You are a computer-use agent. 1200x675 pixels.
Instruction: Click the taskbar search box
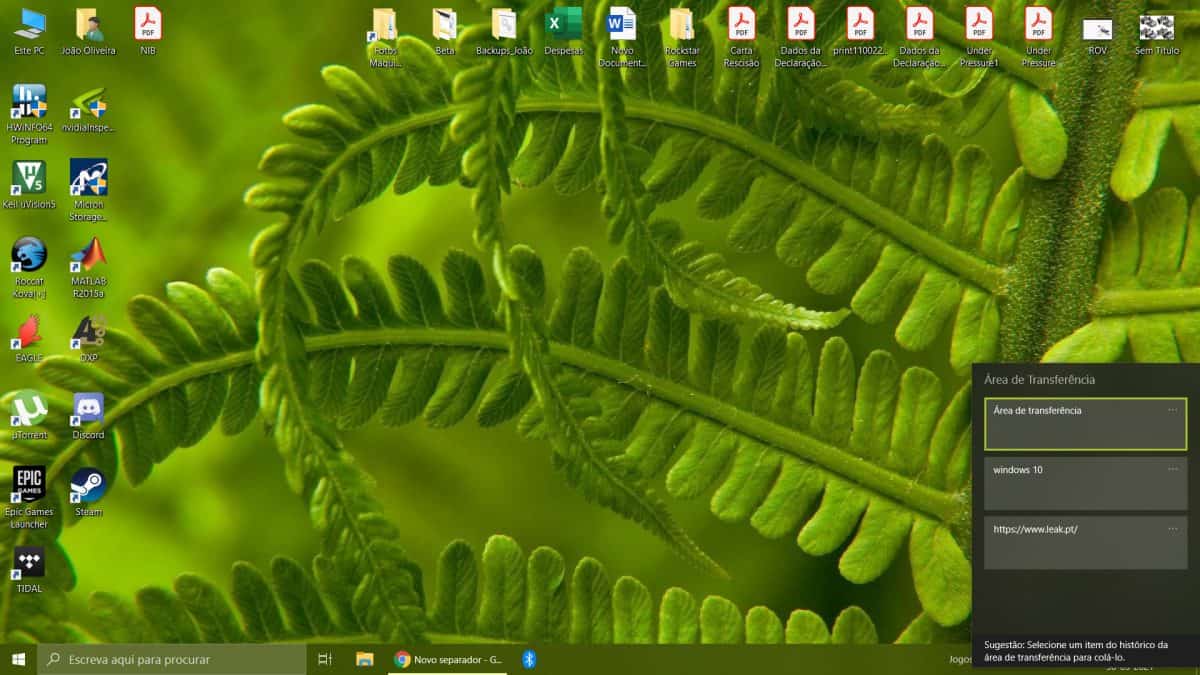[x=172, y=659]
